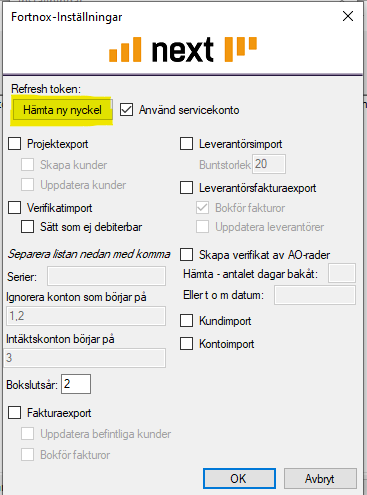Image resolution: width=367 pixels, height=495 pixels.
Task: Tick the Verifikatimport checkbox
Action: click(15, 207)
